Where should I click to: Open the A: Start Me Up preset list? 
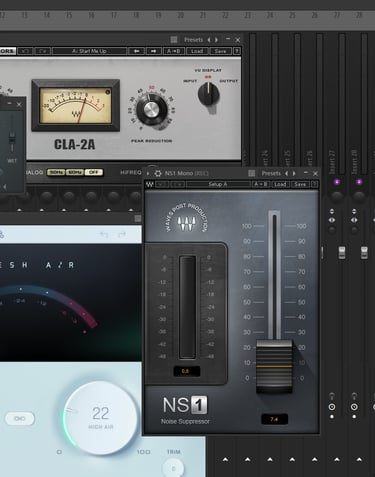click(x=89, y=51)
